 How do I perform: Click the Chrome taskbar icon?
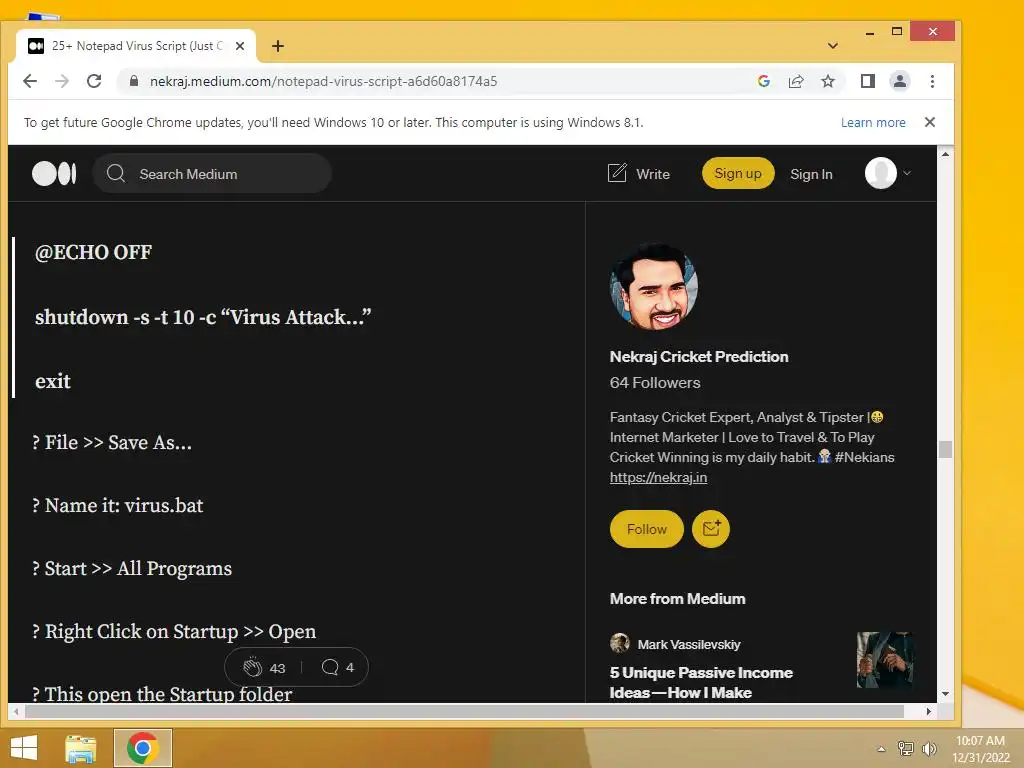[143, 748]
